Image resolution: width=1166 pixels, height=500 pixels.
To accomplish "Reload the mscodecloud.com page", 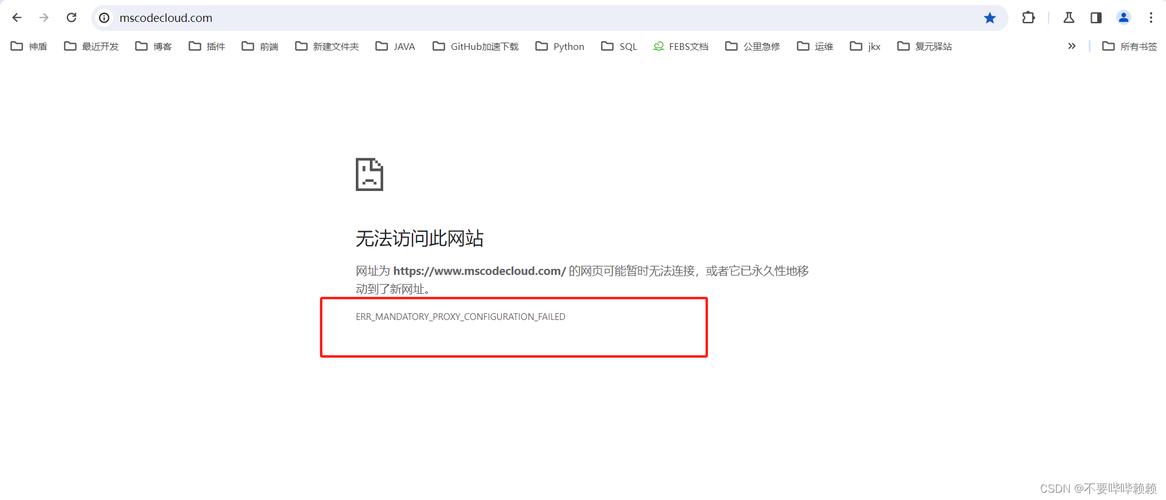I will point(71,18).
